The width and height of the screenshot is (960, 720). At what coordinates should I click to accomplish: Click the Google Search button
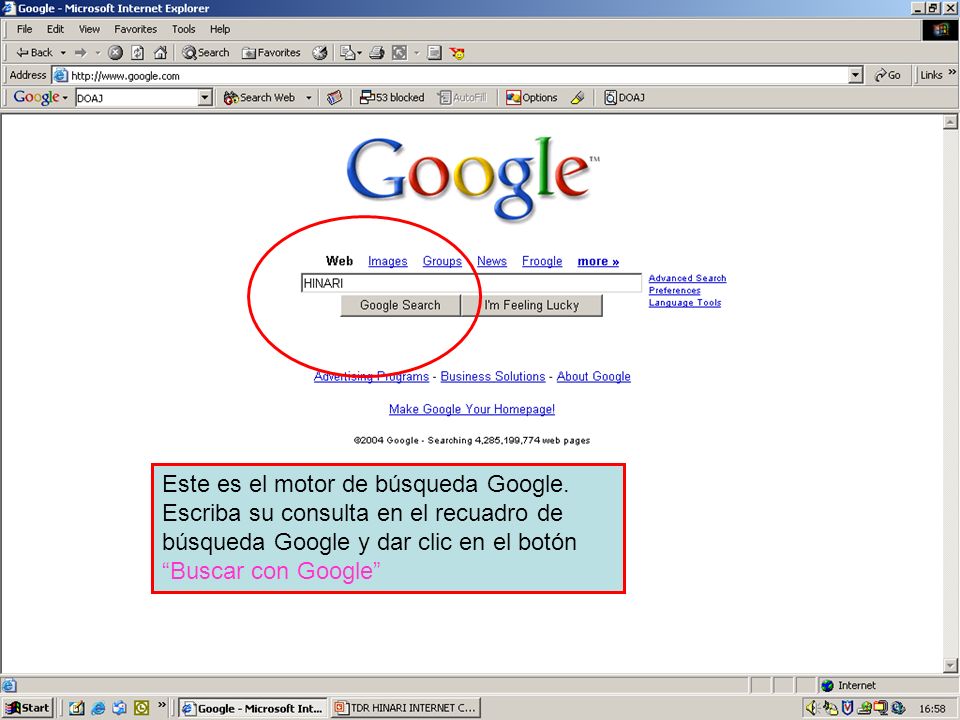tap(400, 305)
